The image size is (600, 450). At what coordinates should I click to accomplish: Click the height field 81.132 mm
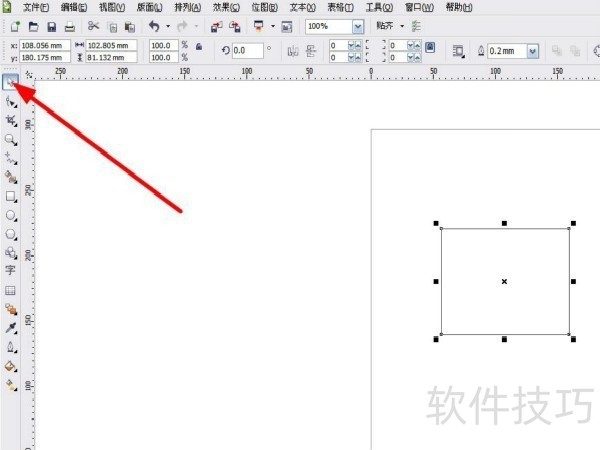click(x=111, y=57)
